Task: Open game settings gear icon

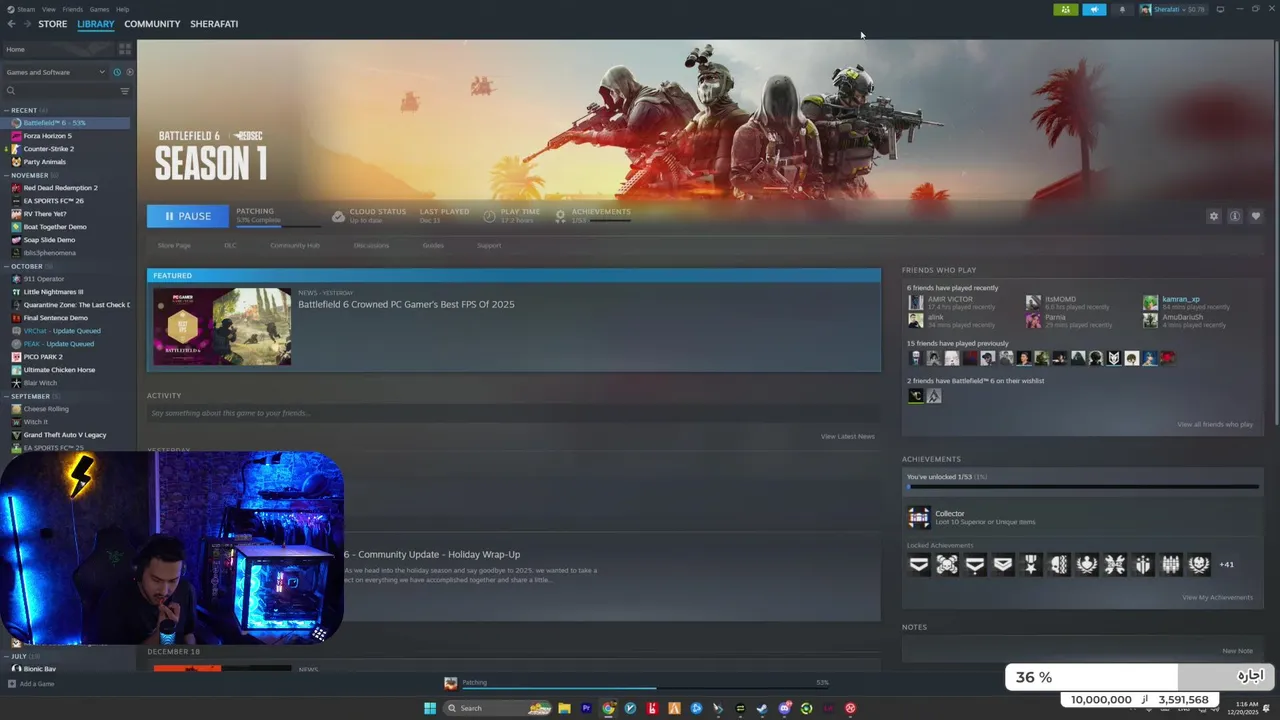Action: (x=1214, y=216)
